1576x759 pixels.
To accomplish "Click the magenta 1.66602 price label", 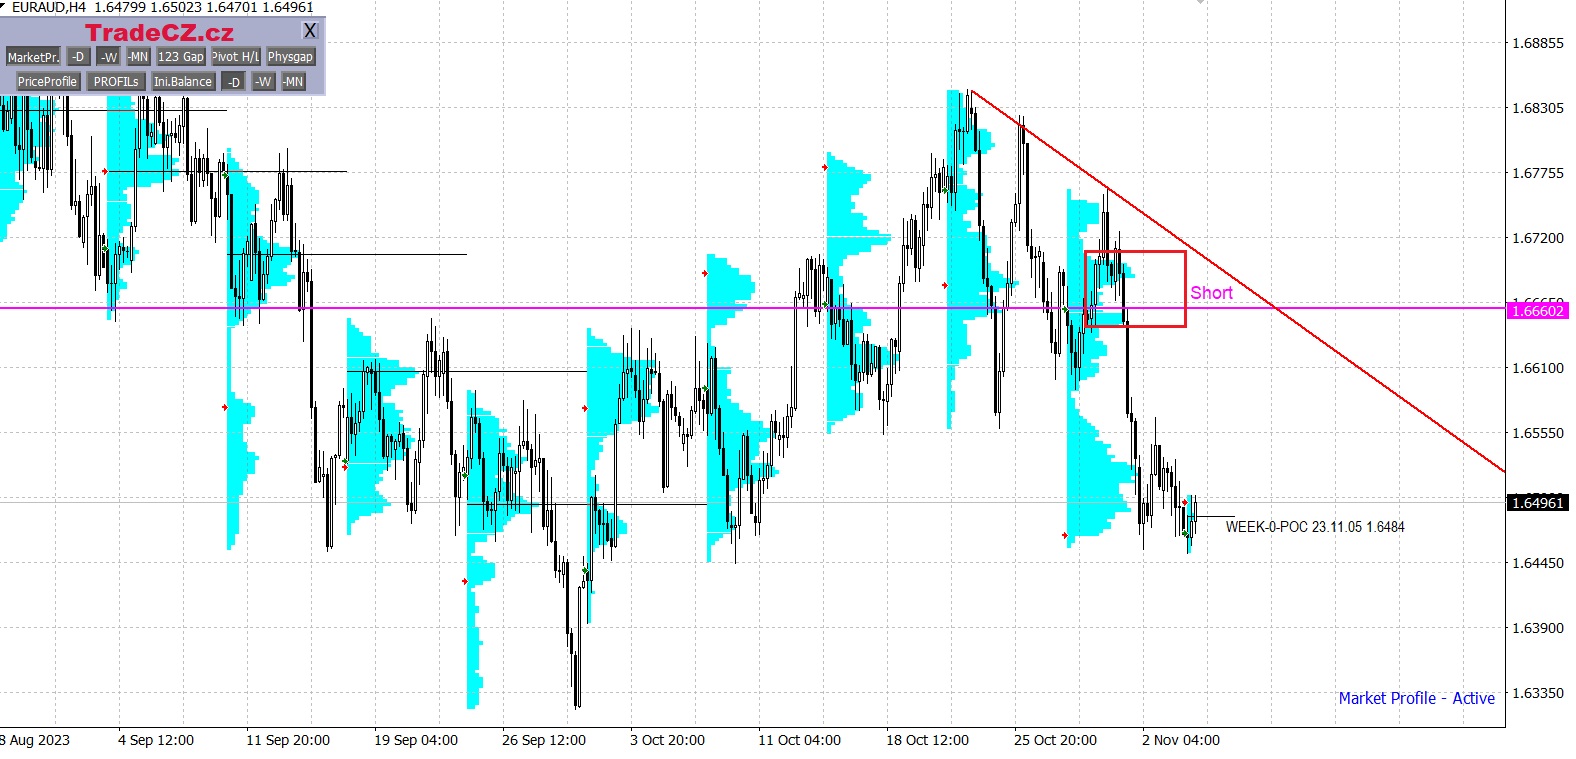I will point(1537,311).
